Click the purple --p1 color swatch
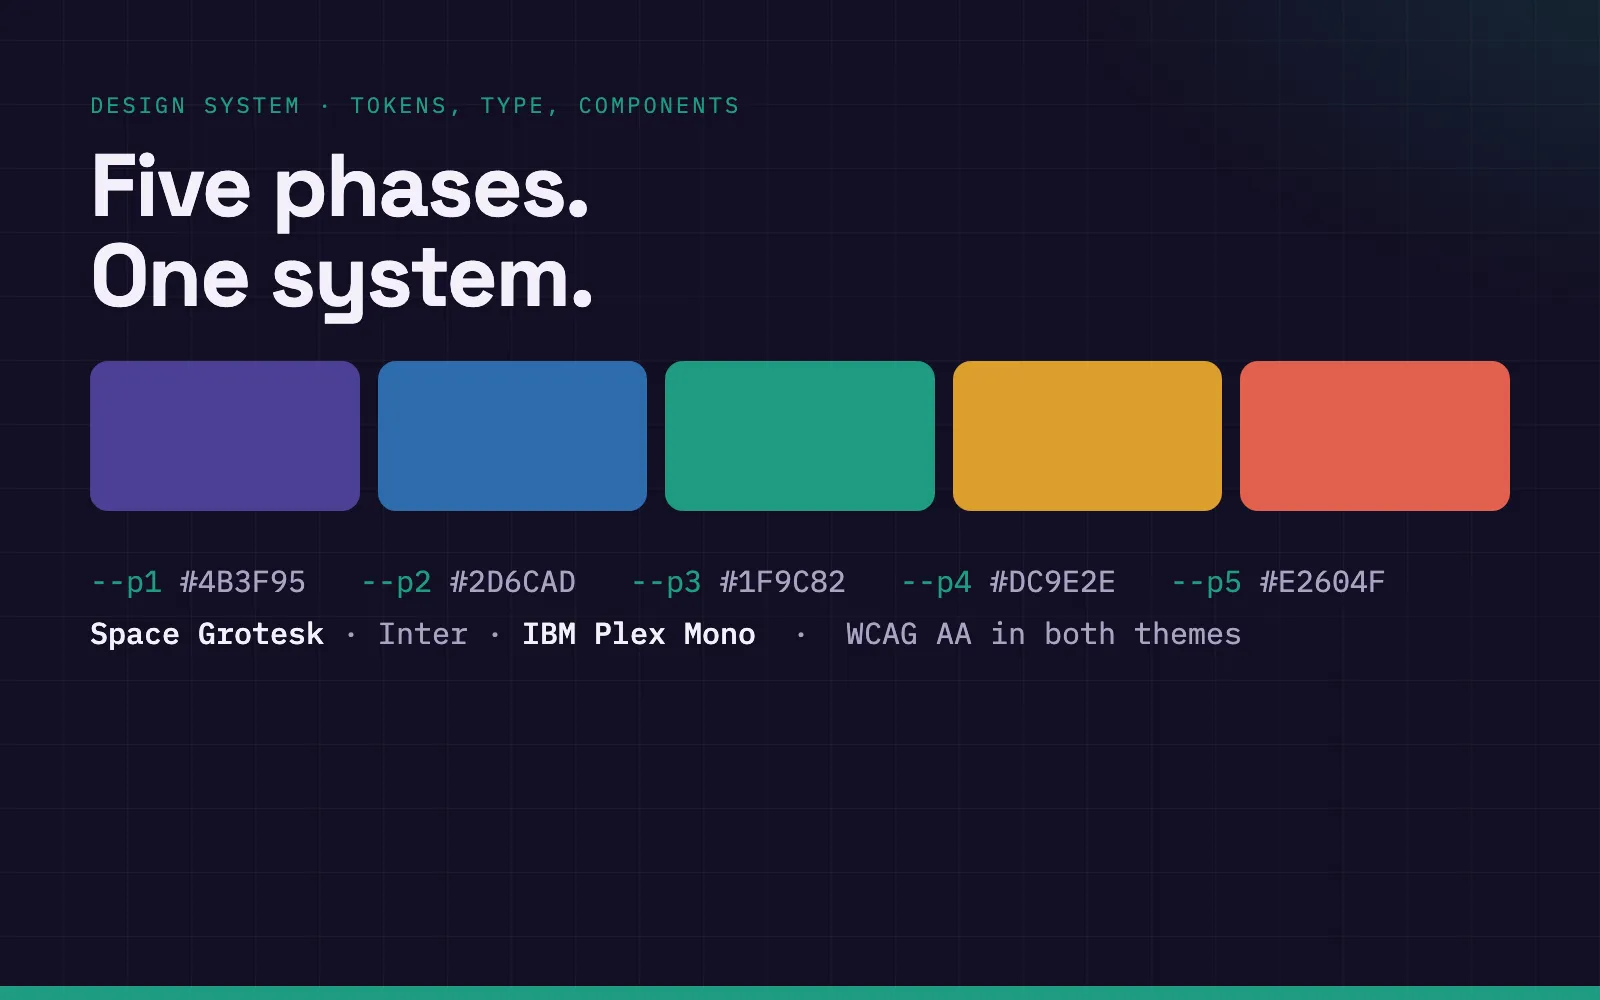This screenshot has width=1600, height=1000. (x=225, y=436)
